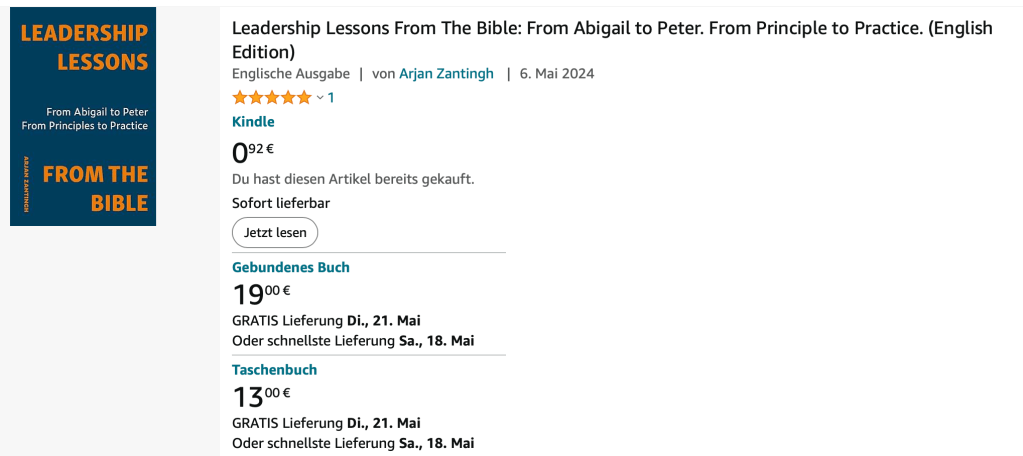Open the Leadership Lessons book cover thumbnail
Viewport: 1023px width, 456px height.
pyautogui.click(x=83, y=117)
